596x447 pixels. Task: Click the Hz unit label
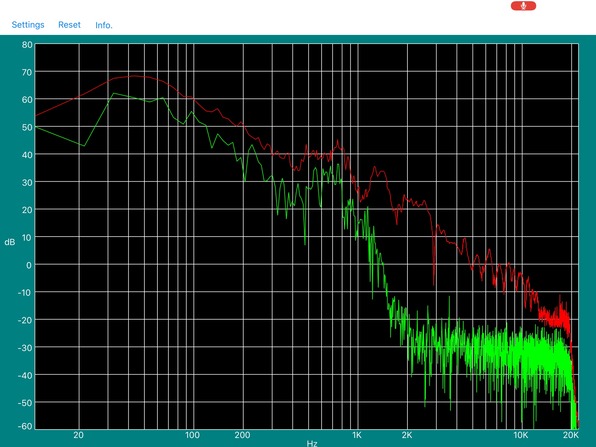coord(312,443)
